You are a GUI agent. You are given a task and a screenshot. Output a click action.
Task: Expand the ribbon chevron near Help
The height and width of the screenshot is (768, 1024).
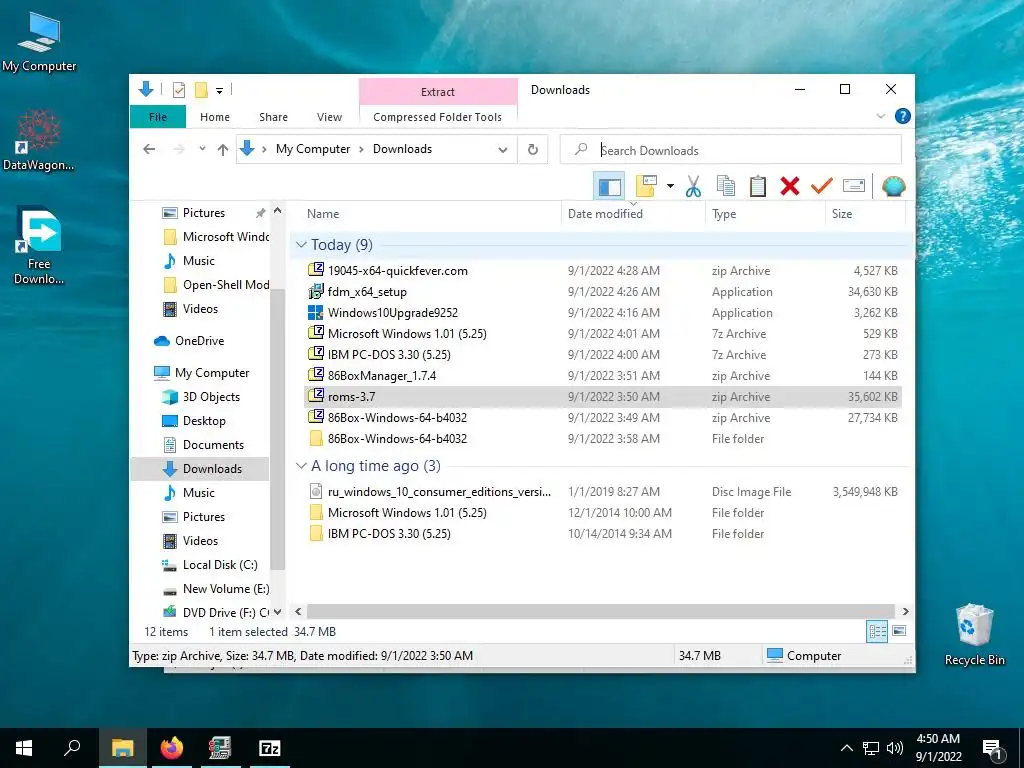pyautogui.click(x=880, y=116)
